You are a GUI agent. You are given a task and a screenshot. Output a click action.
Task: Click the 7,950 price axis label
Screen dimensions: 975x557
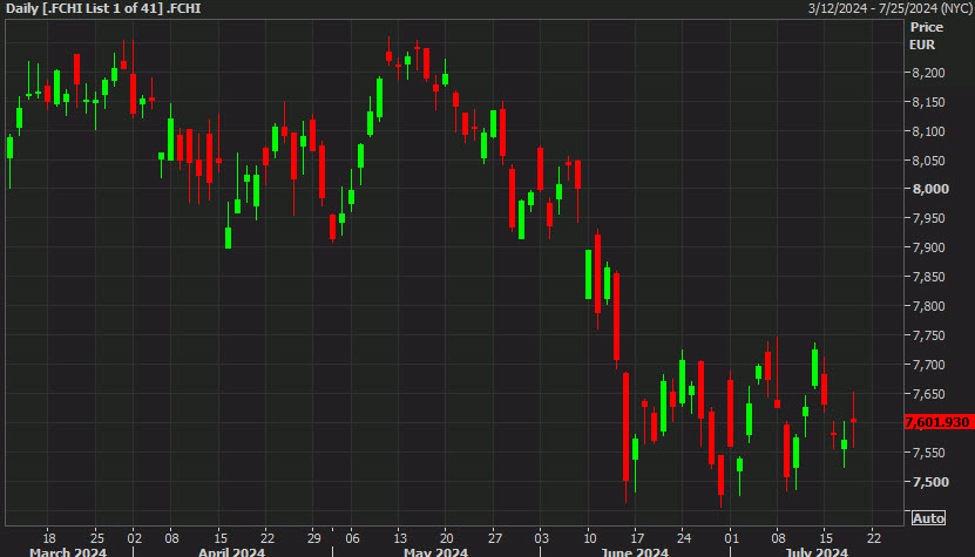pyautogui.click(x=928, y=218)
